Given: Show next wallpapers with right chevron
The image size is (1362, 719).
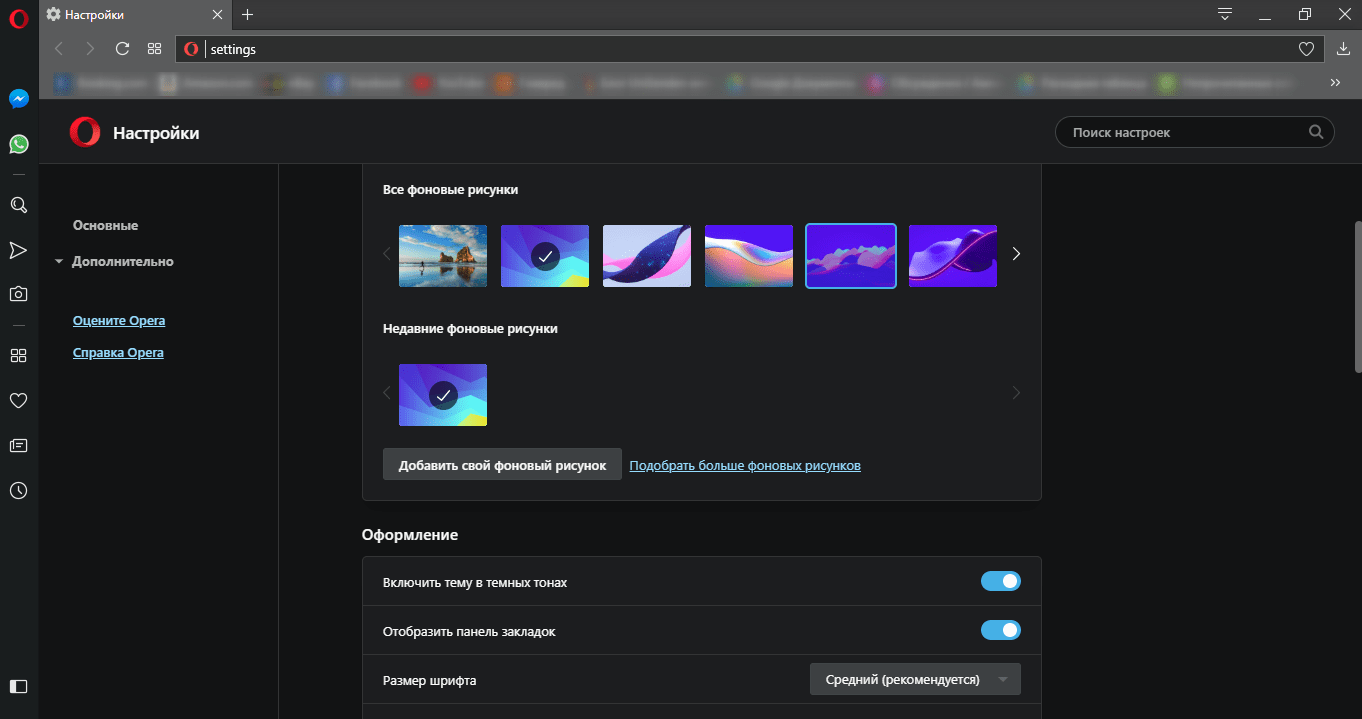Looking at the screenshot, I should 1016,254.
